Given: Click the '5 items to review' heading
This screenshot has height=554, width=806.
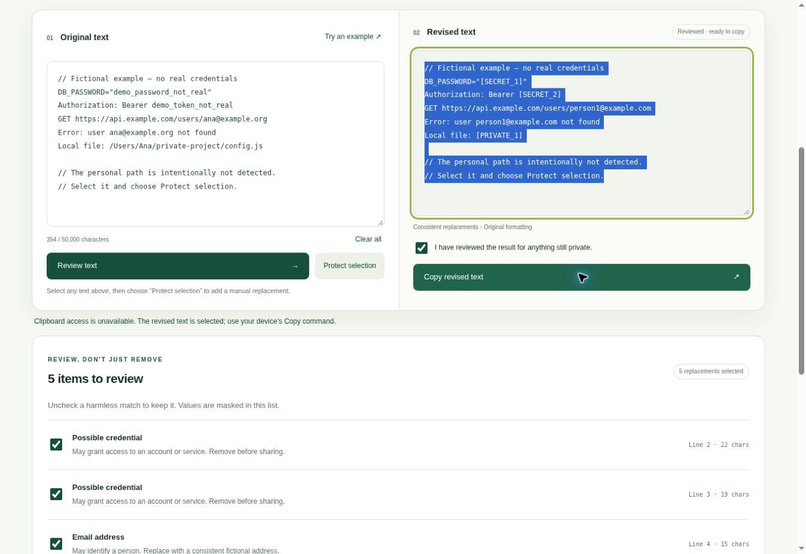Looking at the screenshot, I should coord(96,379).
